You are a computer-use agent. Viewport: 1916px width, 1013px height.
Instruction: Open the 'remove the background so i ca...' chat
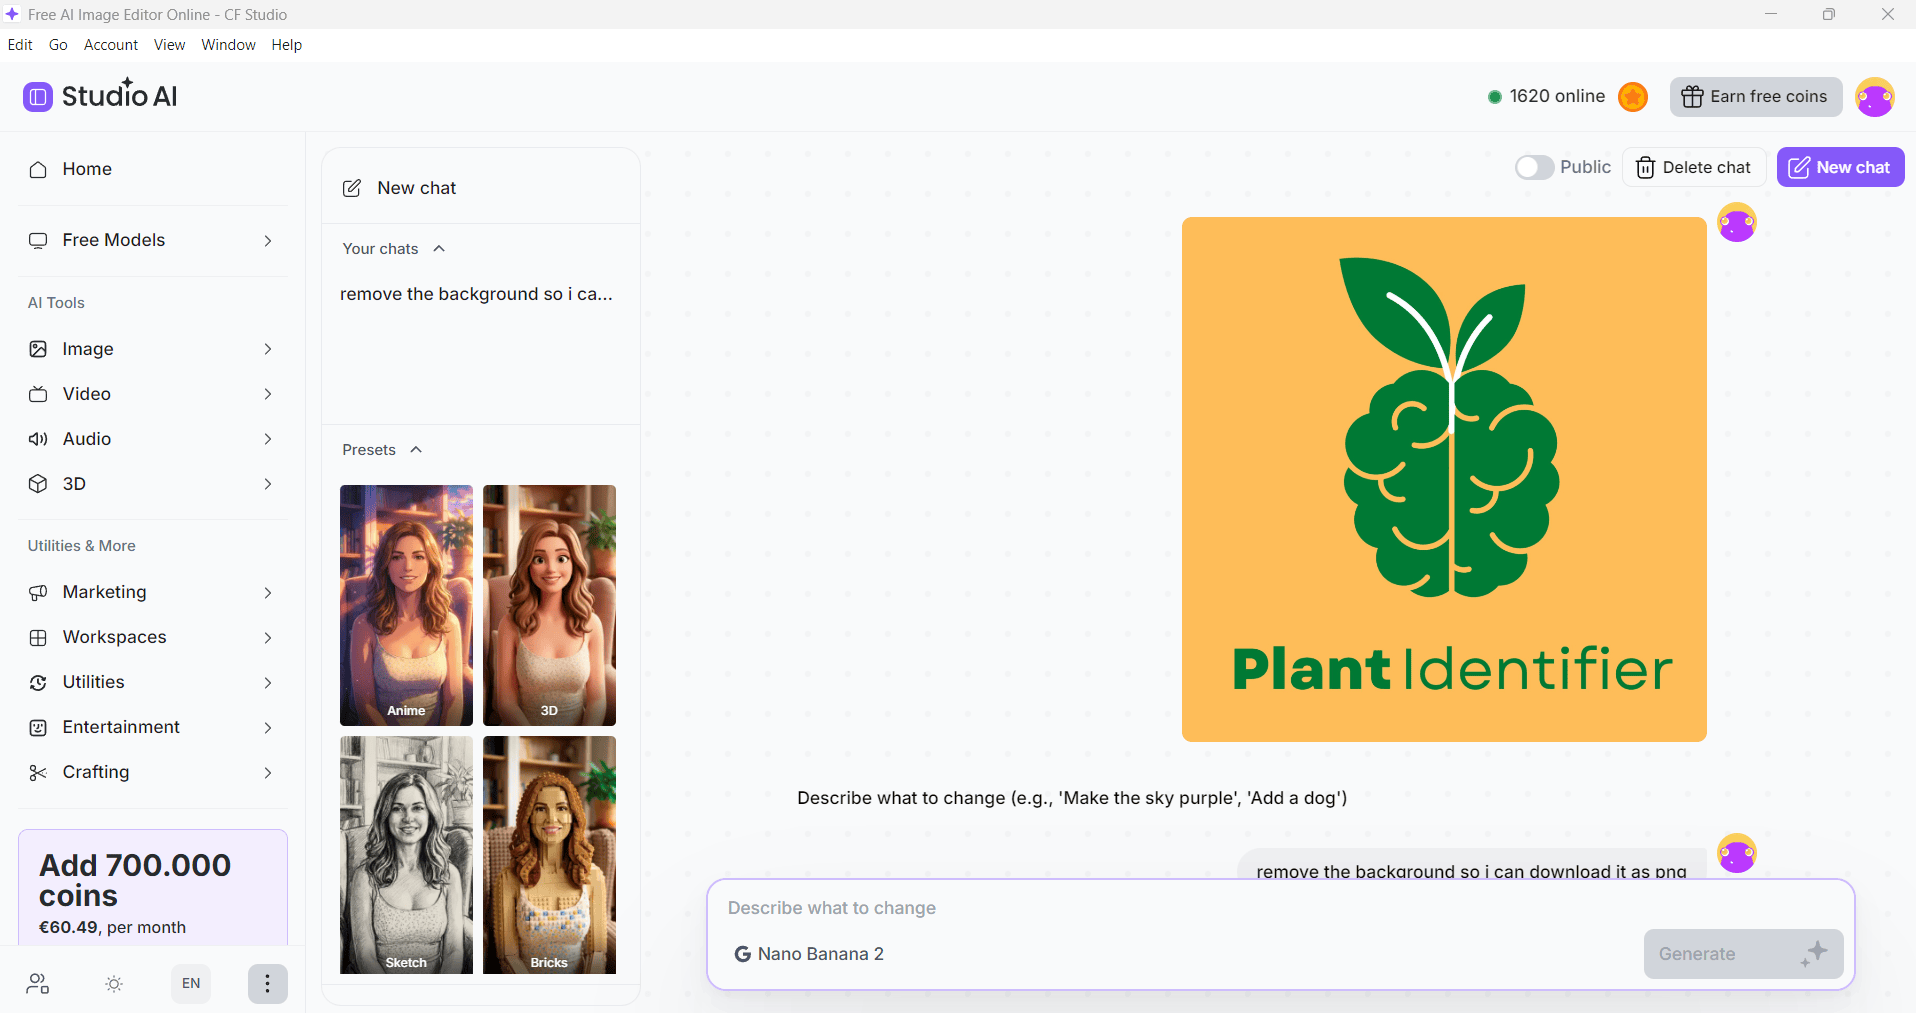[476, 294]
